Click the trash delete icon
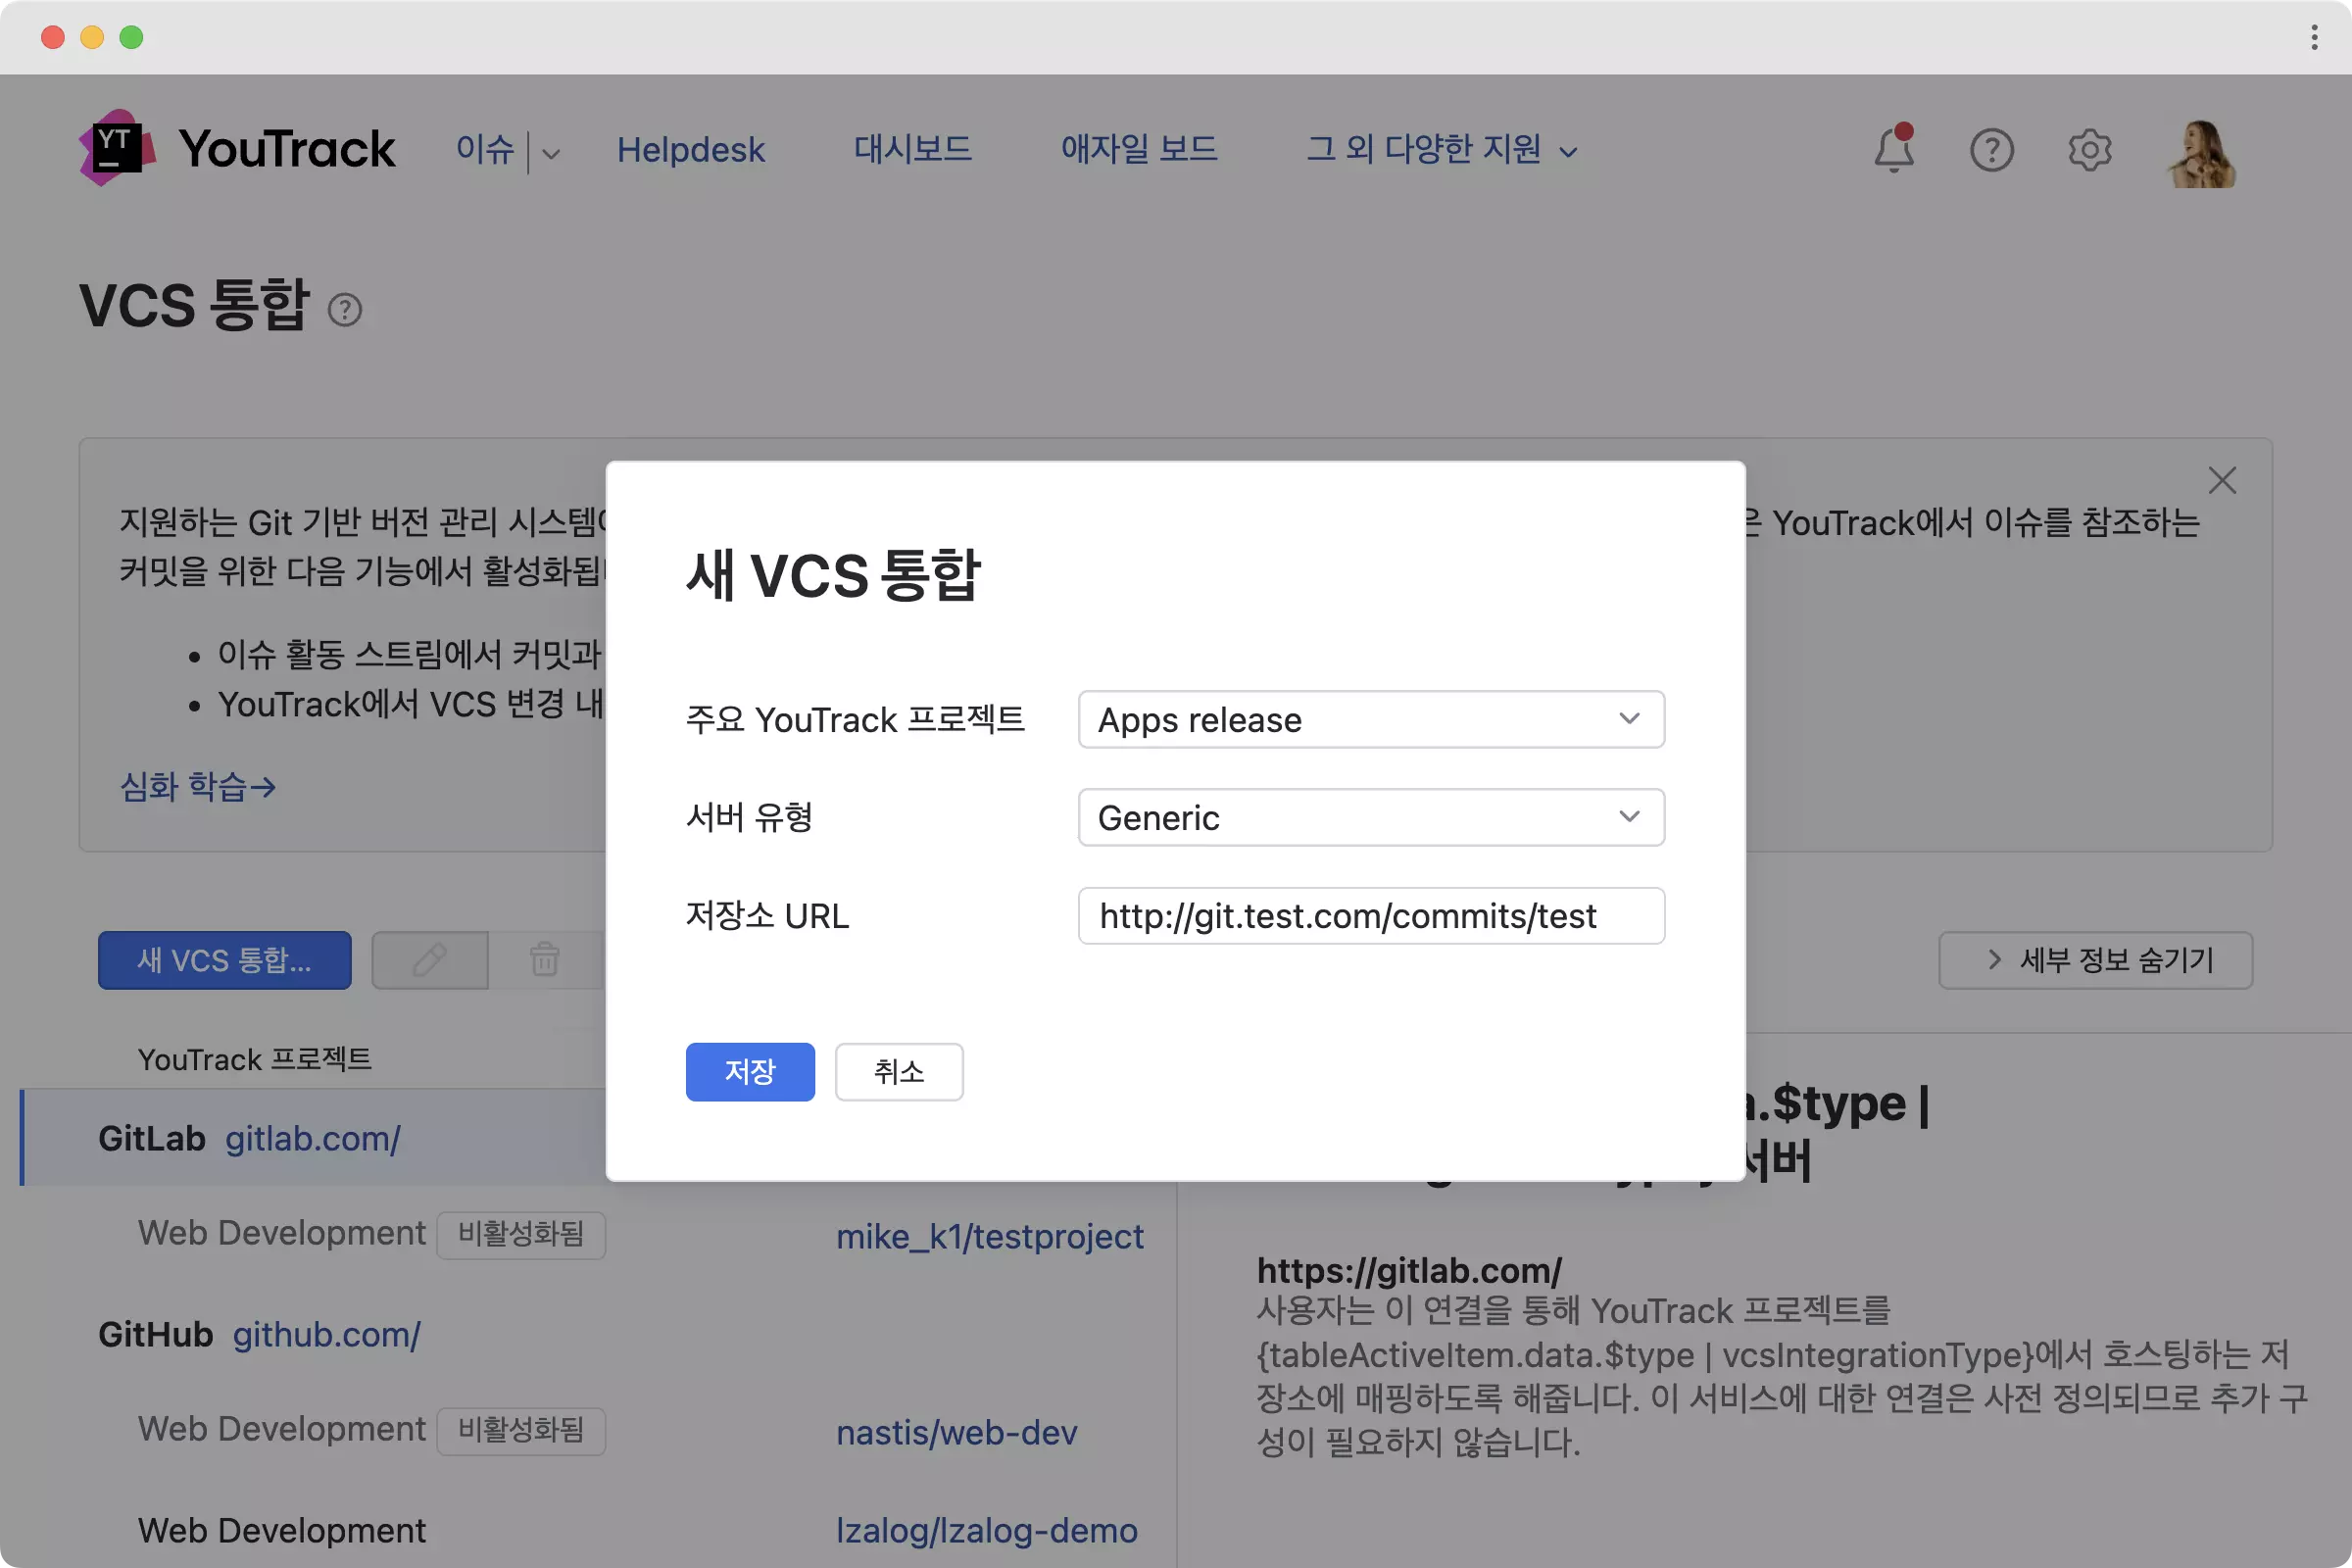Image resolution: width=2352 pixels, height=1568 pixels. [x=545, y=960]
